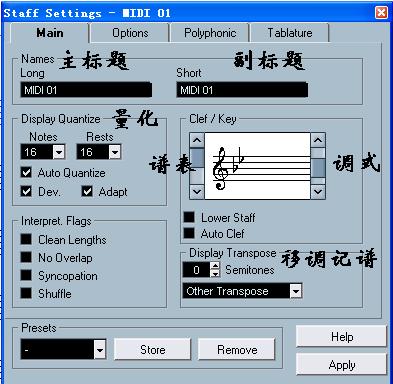Click the clef scrollbar thumb

[197, 158]
